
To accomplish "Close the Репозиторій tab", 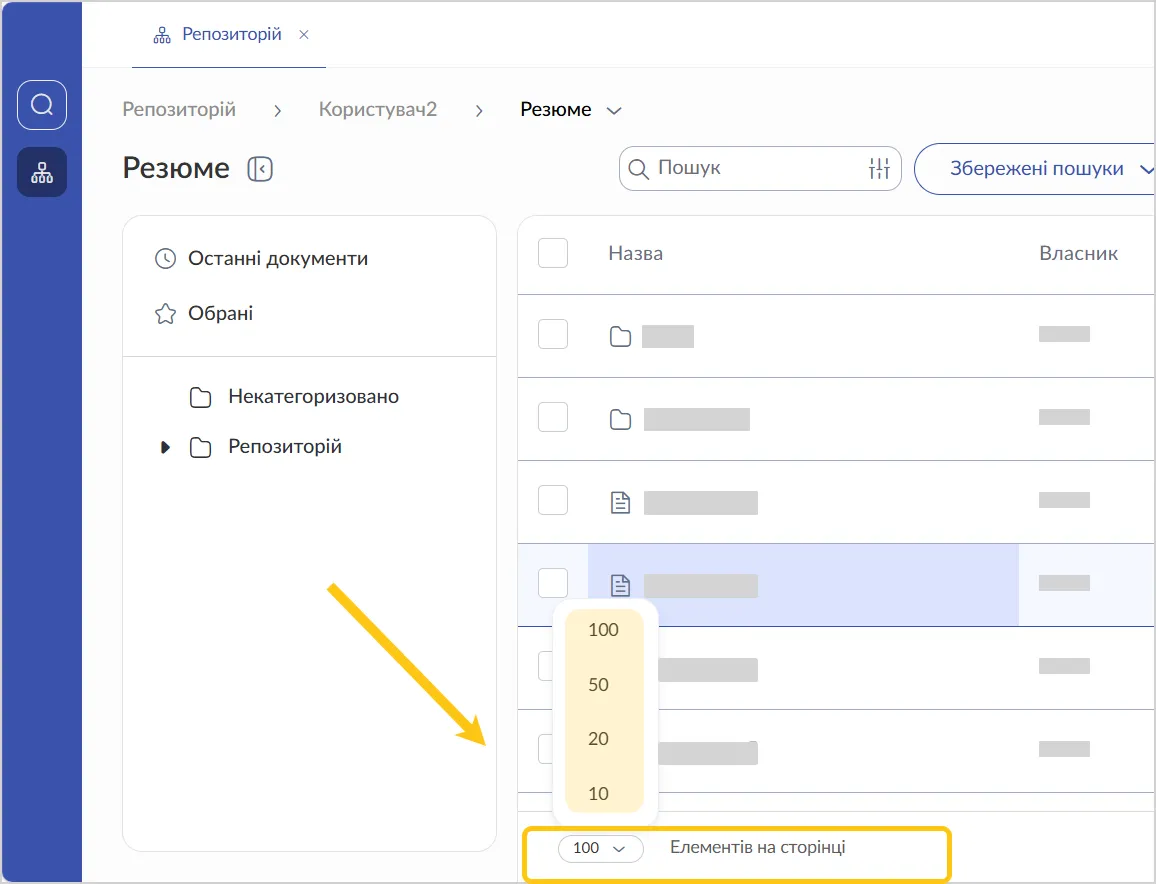I will click(x=304, y=35).
